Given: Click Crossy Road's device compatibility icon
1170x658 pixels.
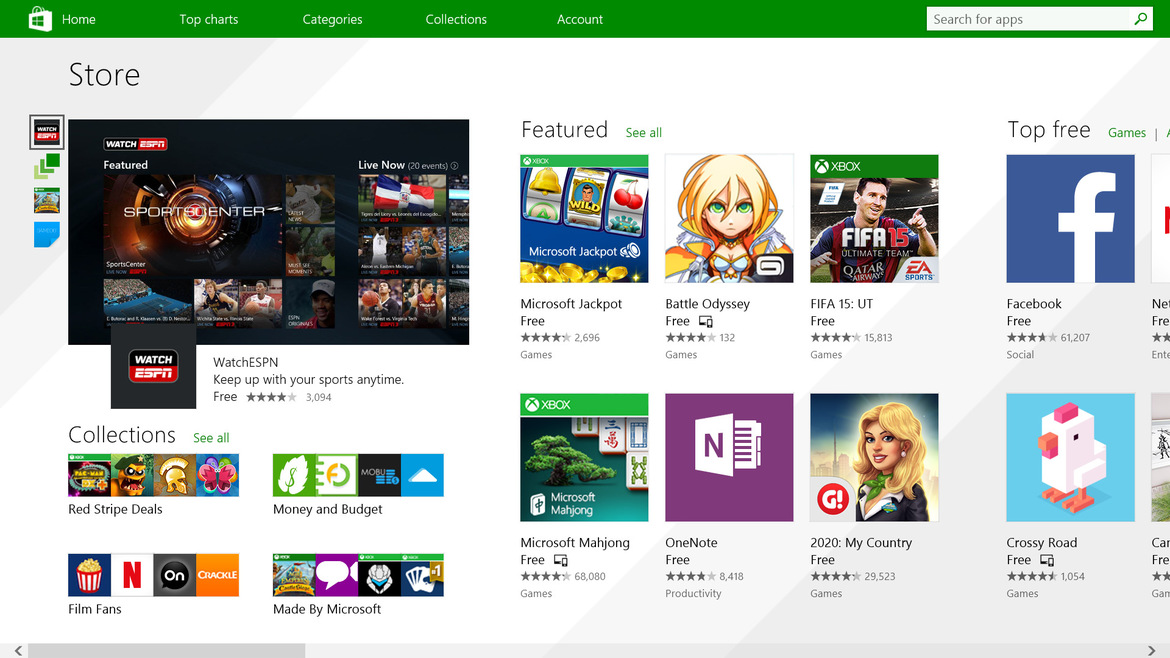Looking at the screenshot, I should pyautogui.click(x=1047, y=560).
